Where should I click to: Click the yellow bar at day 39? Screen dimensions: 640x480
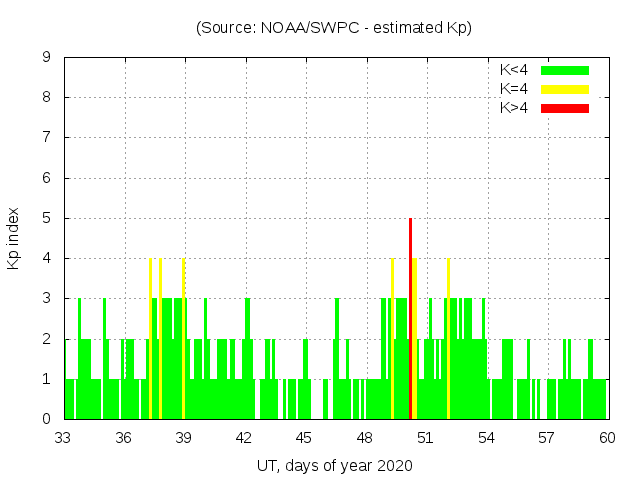[184, 340]
